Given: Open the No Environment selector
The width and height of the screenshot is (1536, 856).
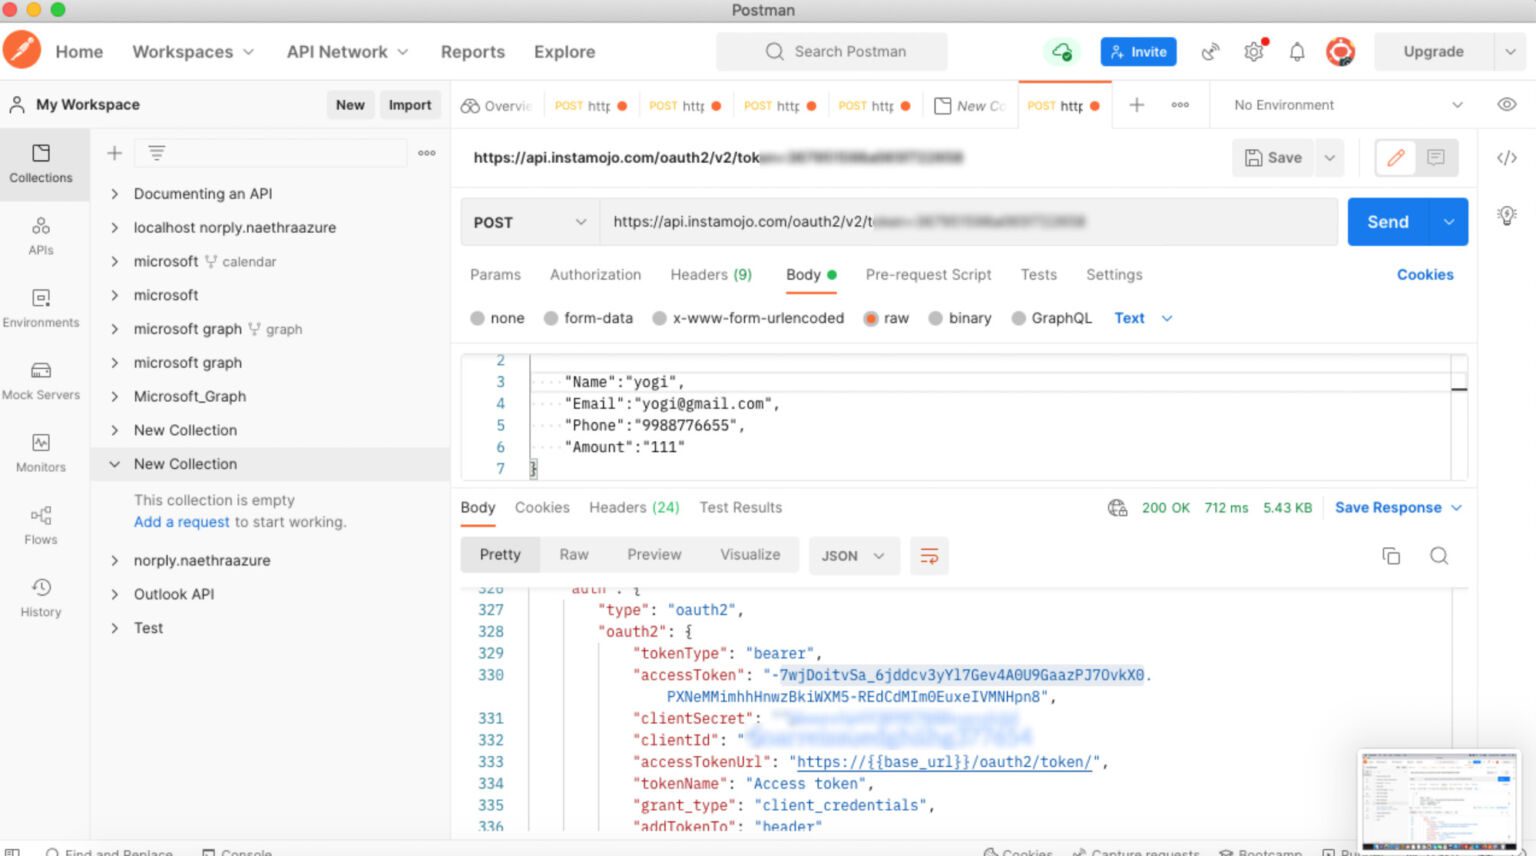Looking at the screenshot, I should pyautogui.click(x=1347, y=105).
